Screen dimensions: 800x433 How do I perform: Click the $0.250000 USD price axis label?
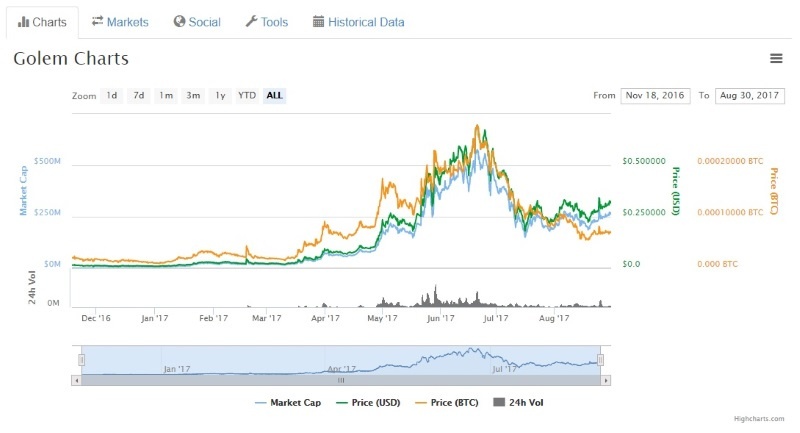644,212
